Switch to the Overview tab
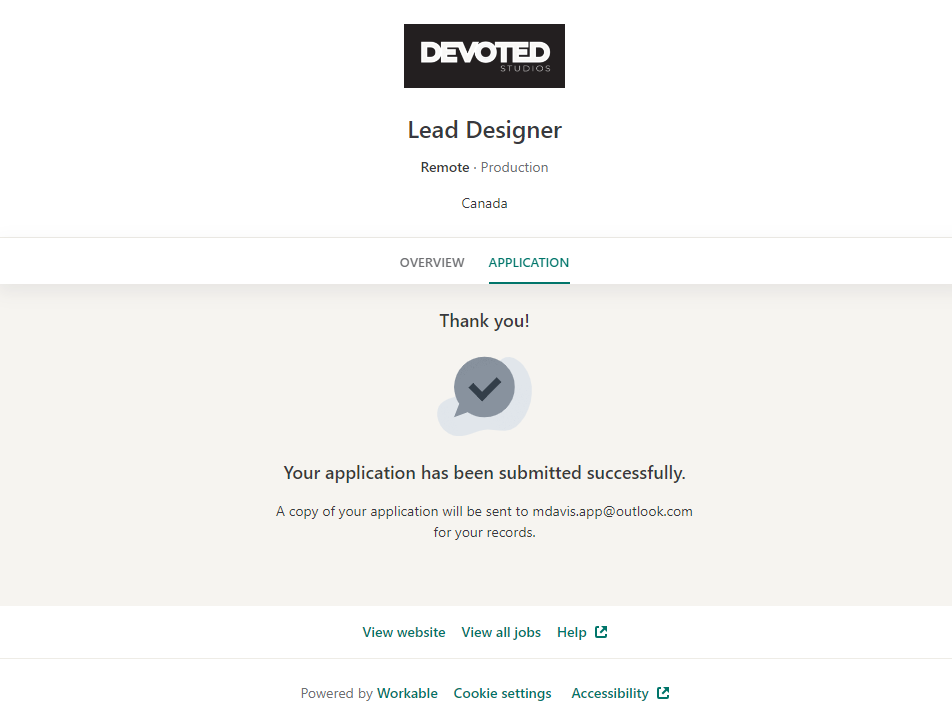952x727 pixels. click(x=432, y=263)
